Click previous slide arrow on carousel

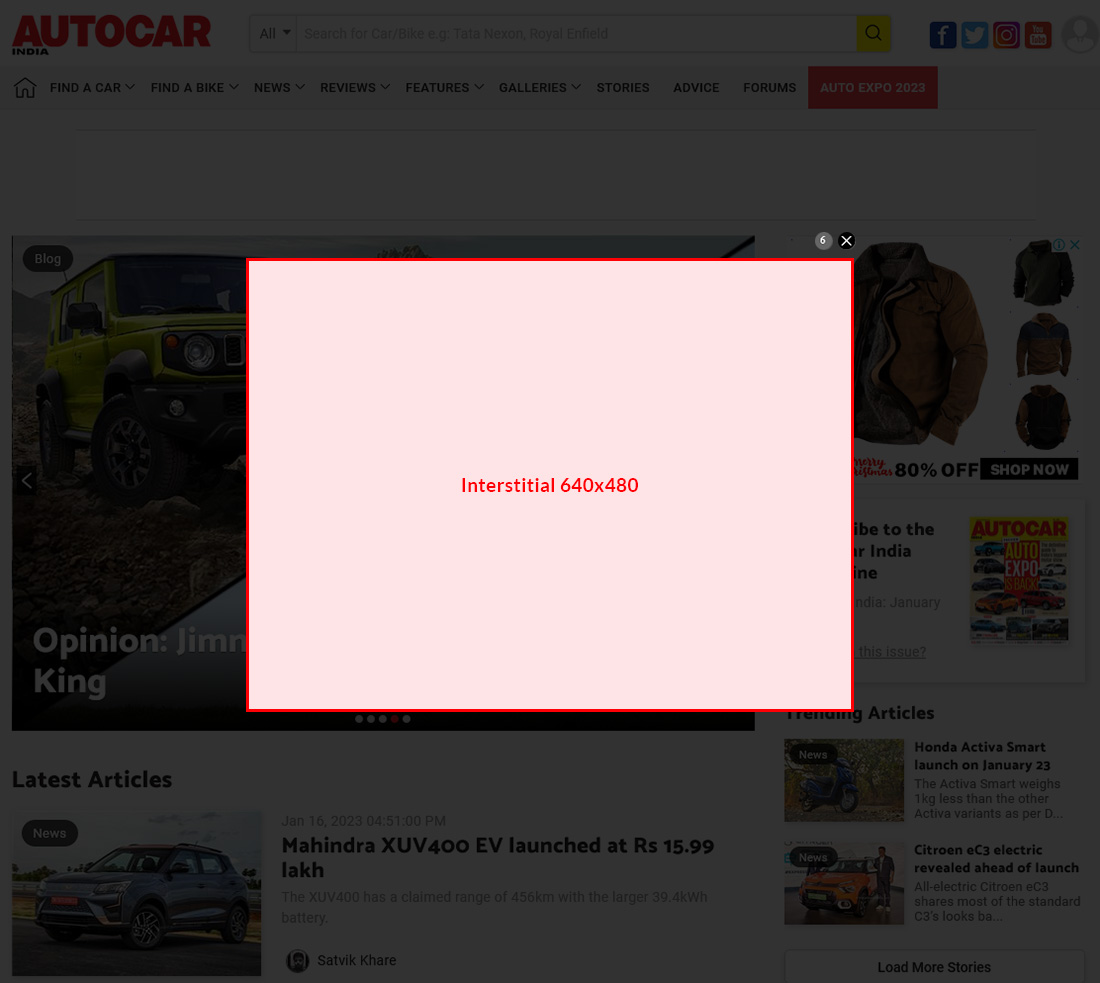(x=26, y=481)
